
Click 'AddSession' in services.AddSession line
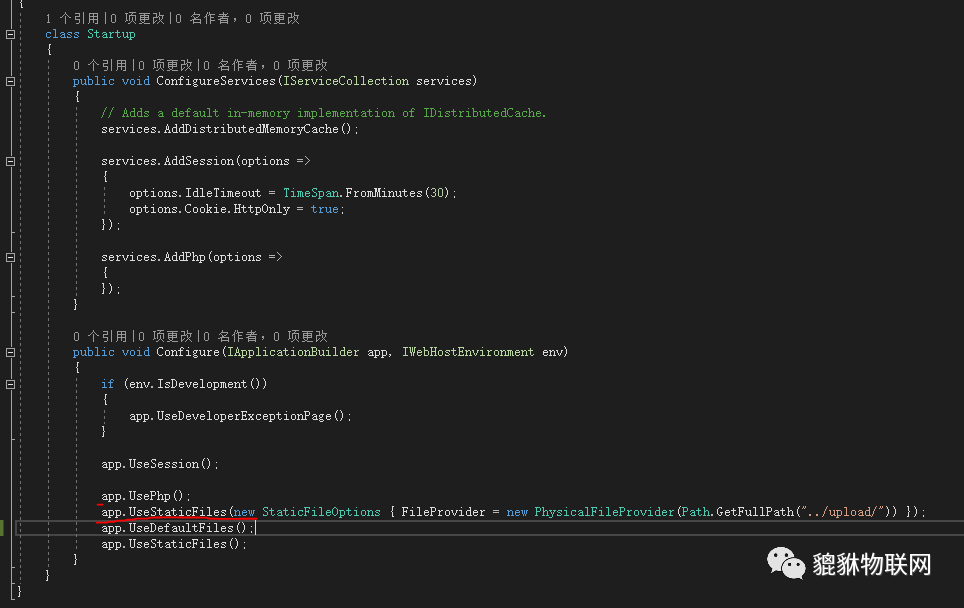[x=199, y=161]
